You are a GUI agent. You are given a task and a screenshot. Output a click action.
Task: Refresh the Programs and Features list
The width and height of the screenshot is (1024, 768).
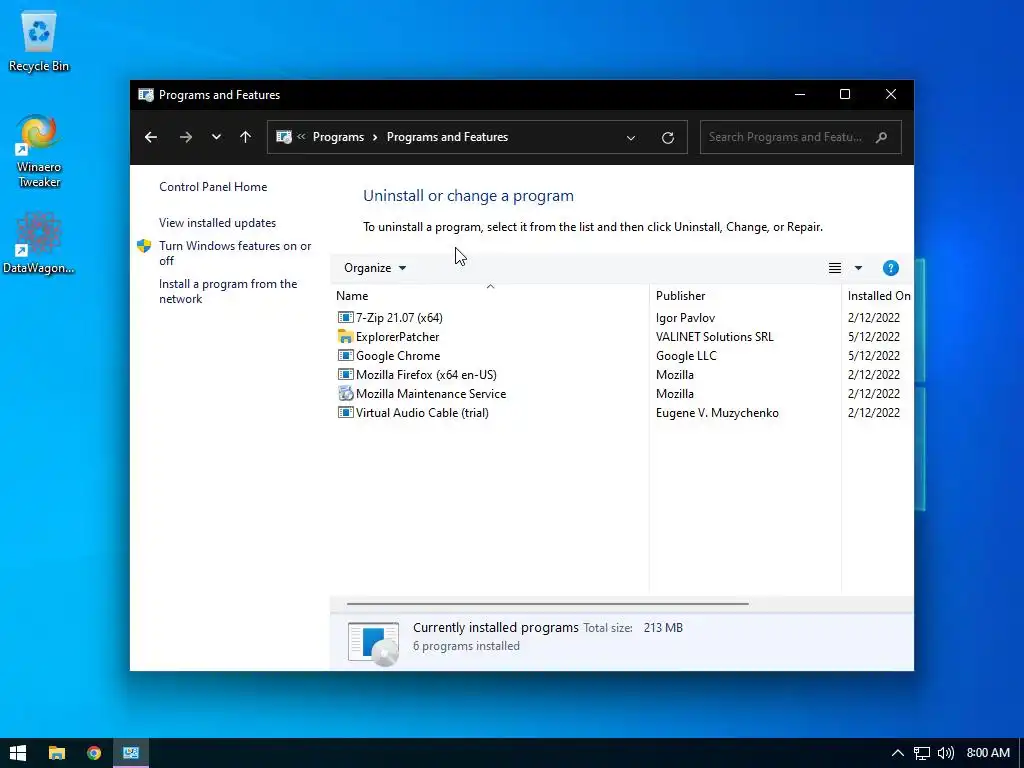667,138
